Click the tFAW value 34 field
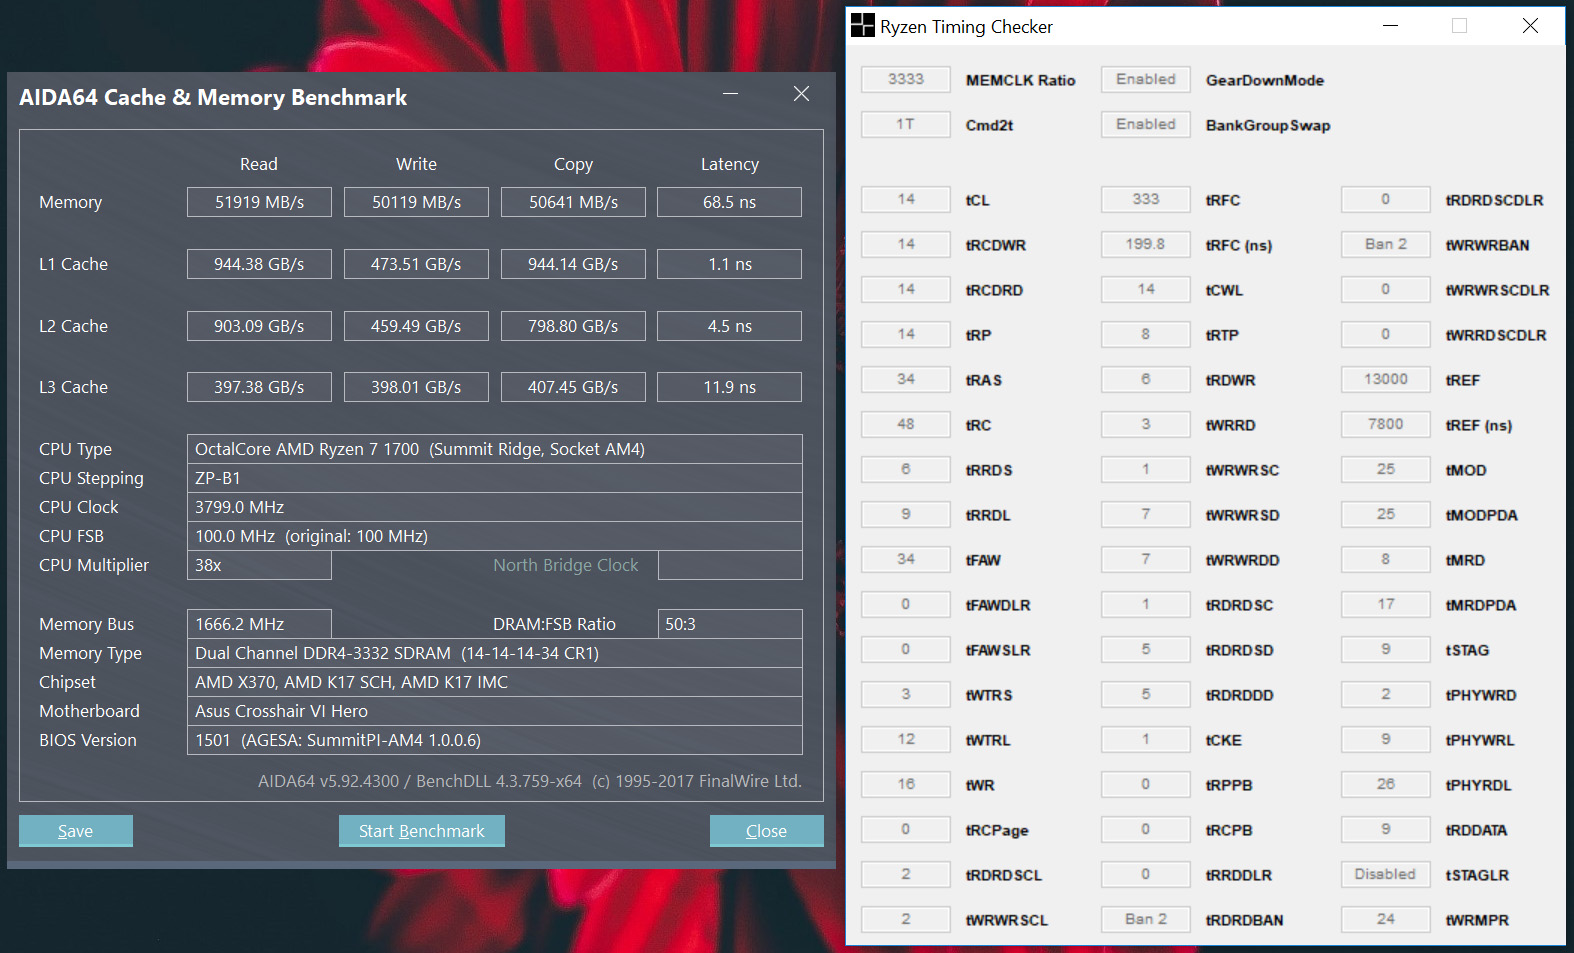The height and width of the screenshot is (953, 1574). pyautogui.click(x=906, y=559)
